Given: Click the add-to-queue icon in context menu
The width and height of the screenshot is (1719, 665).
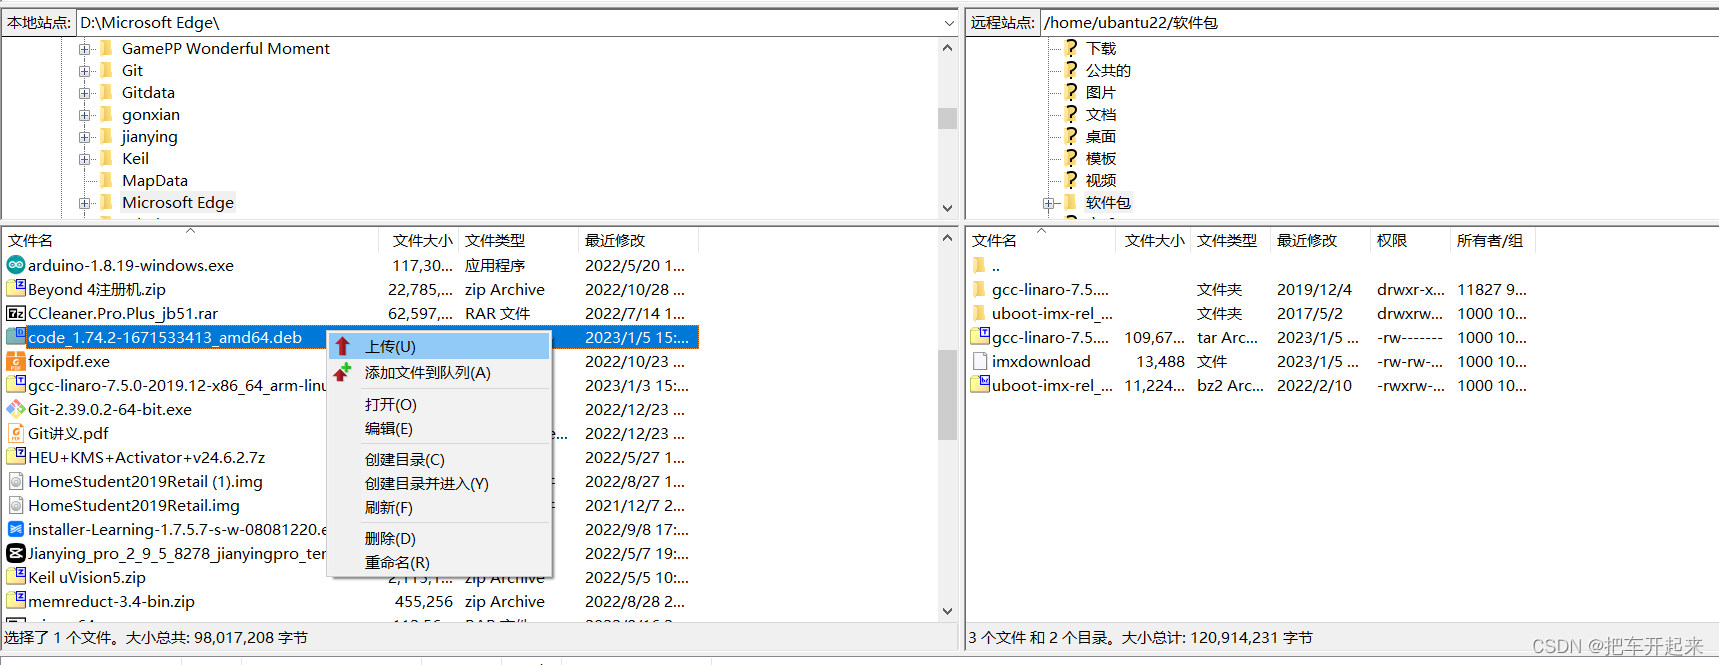Looking at the screenshot, I should (x=343, y=372).
